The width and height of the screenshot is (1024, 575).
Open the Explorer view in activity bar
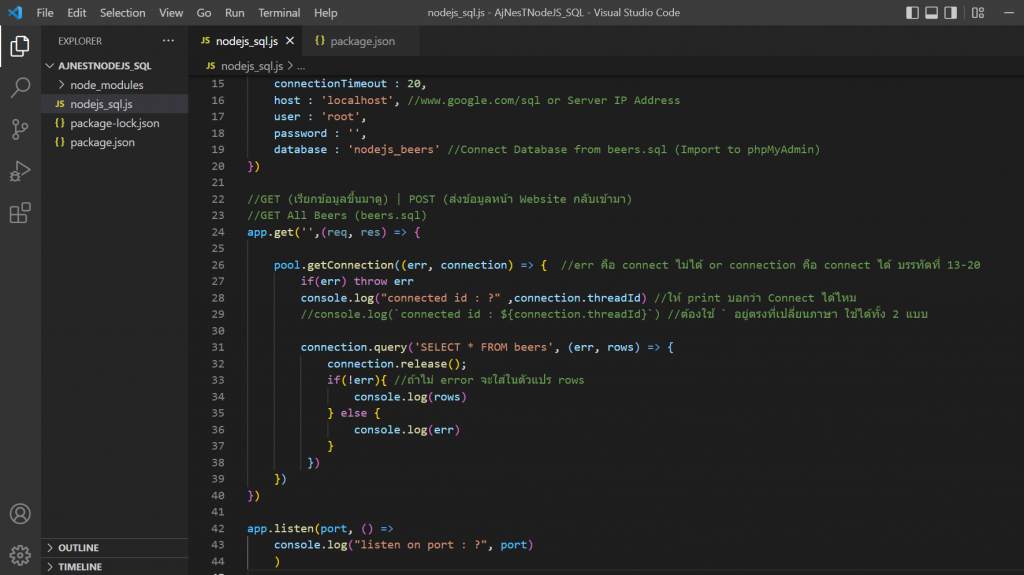pyautogui.click(x=20, y=46)
